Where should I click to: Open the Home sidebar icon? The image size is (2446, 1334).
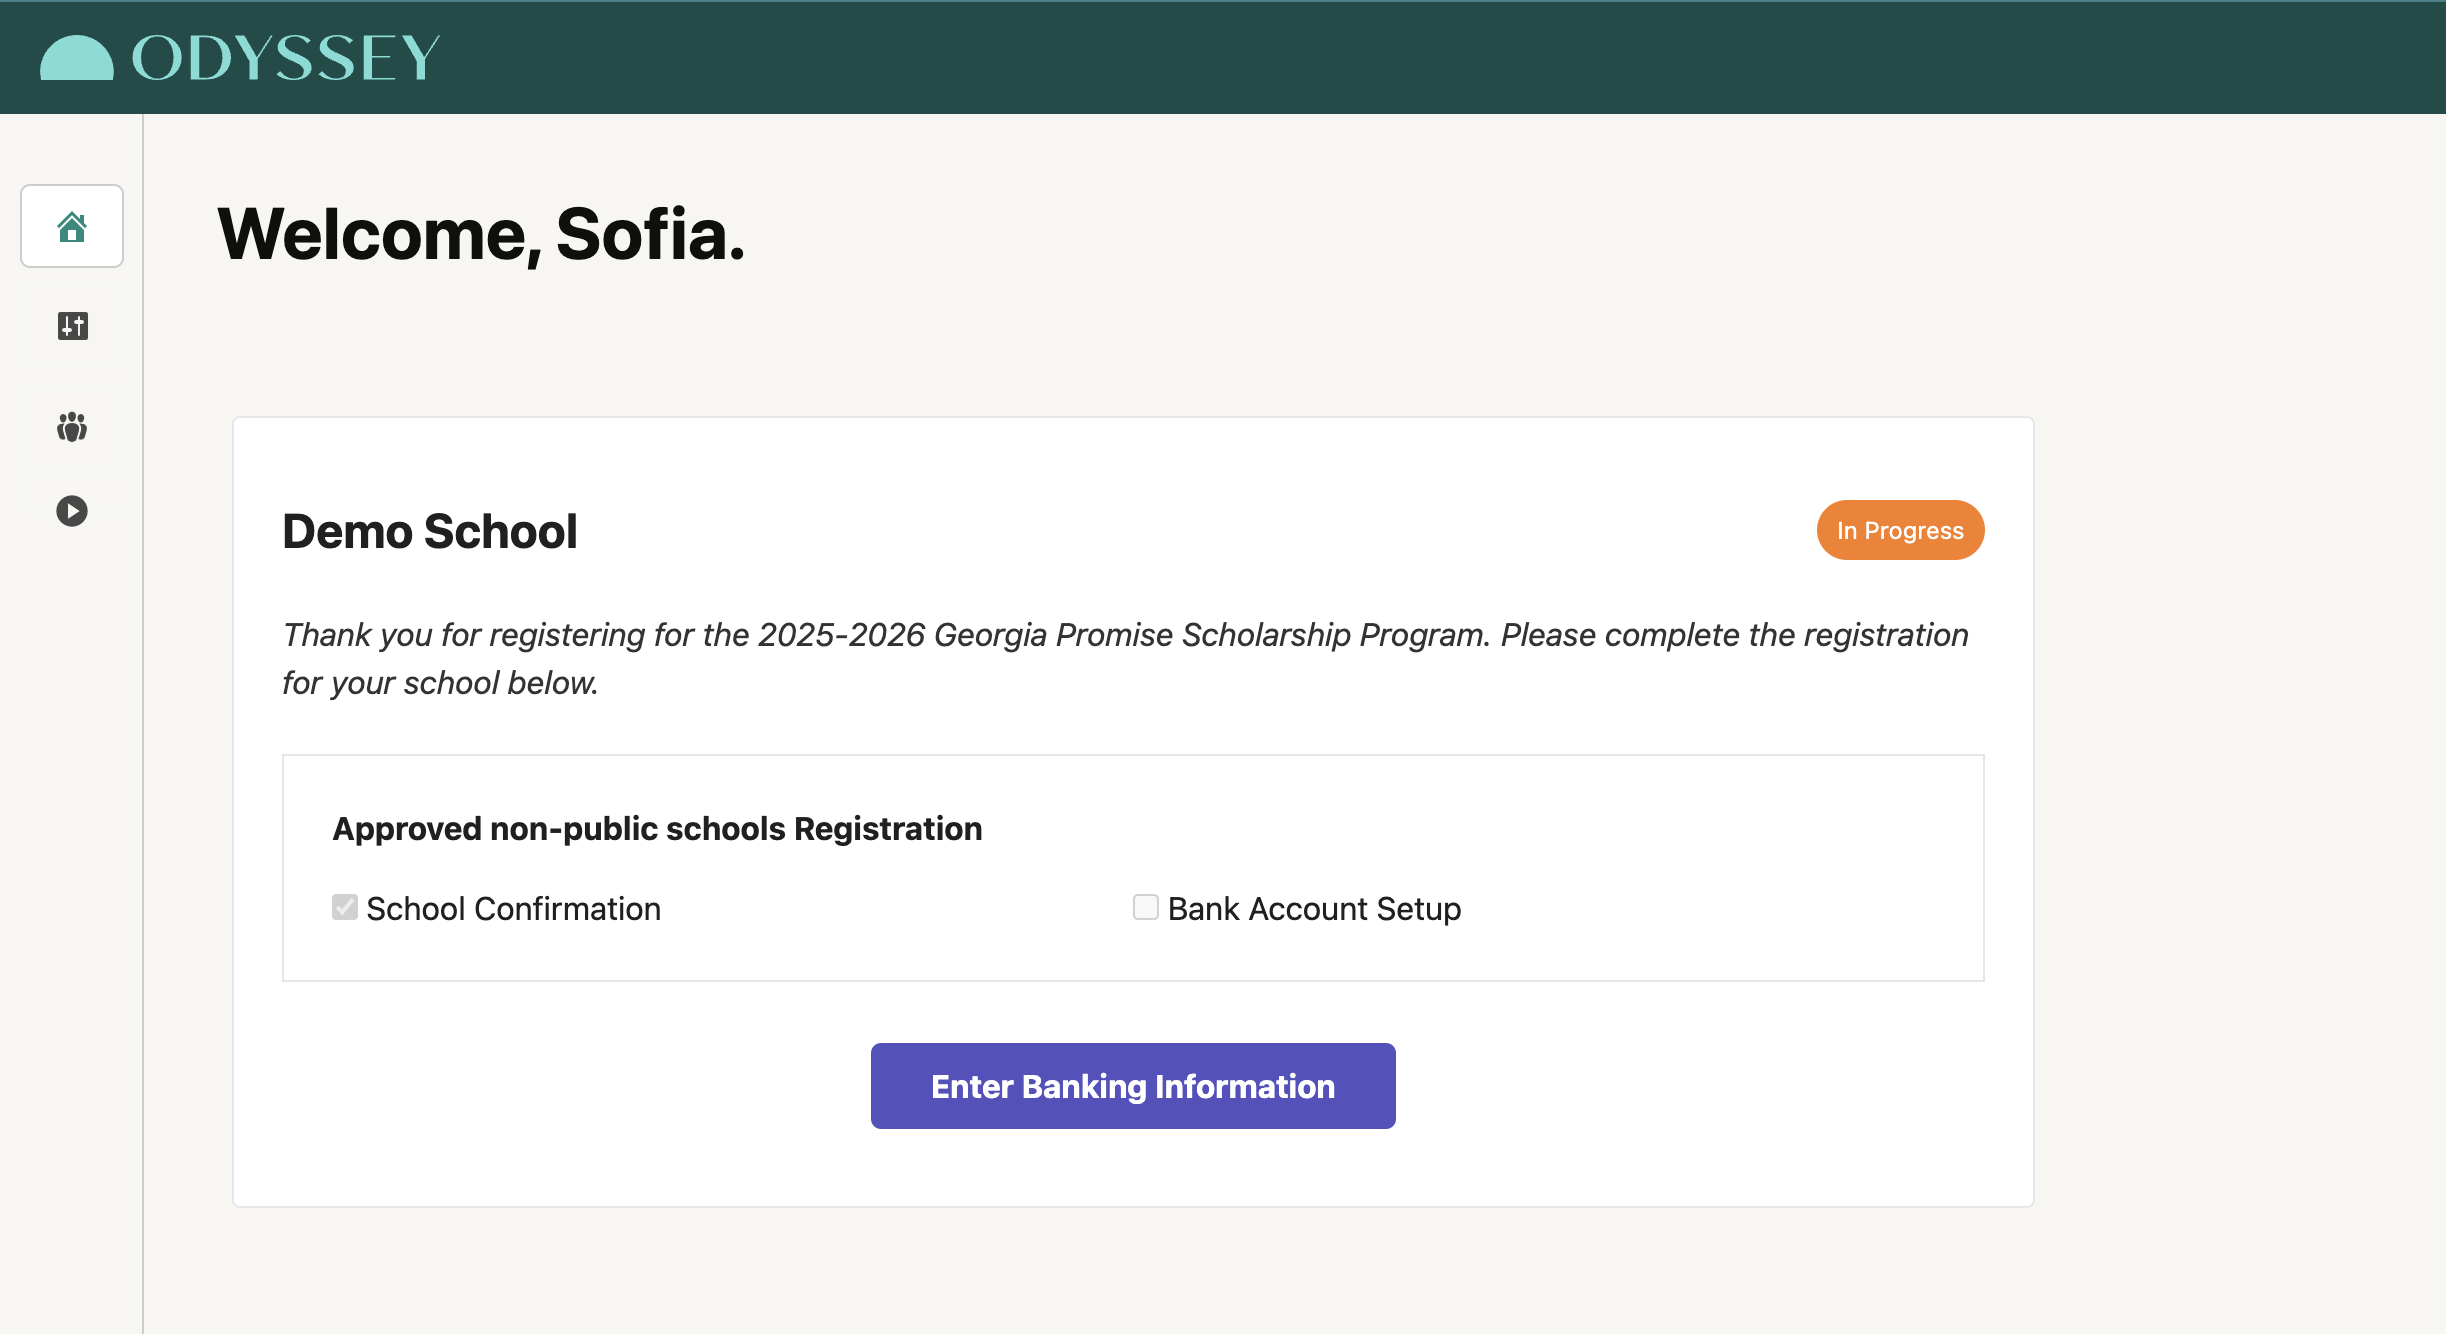point(72,227)
